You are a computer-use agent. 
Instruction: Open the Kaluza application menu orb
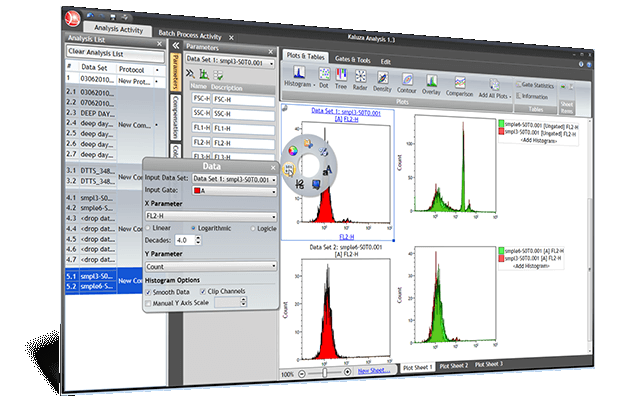(x=73, y=19)
